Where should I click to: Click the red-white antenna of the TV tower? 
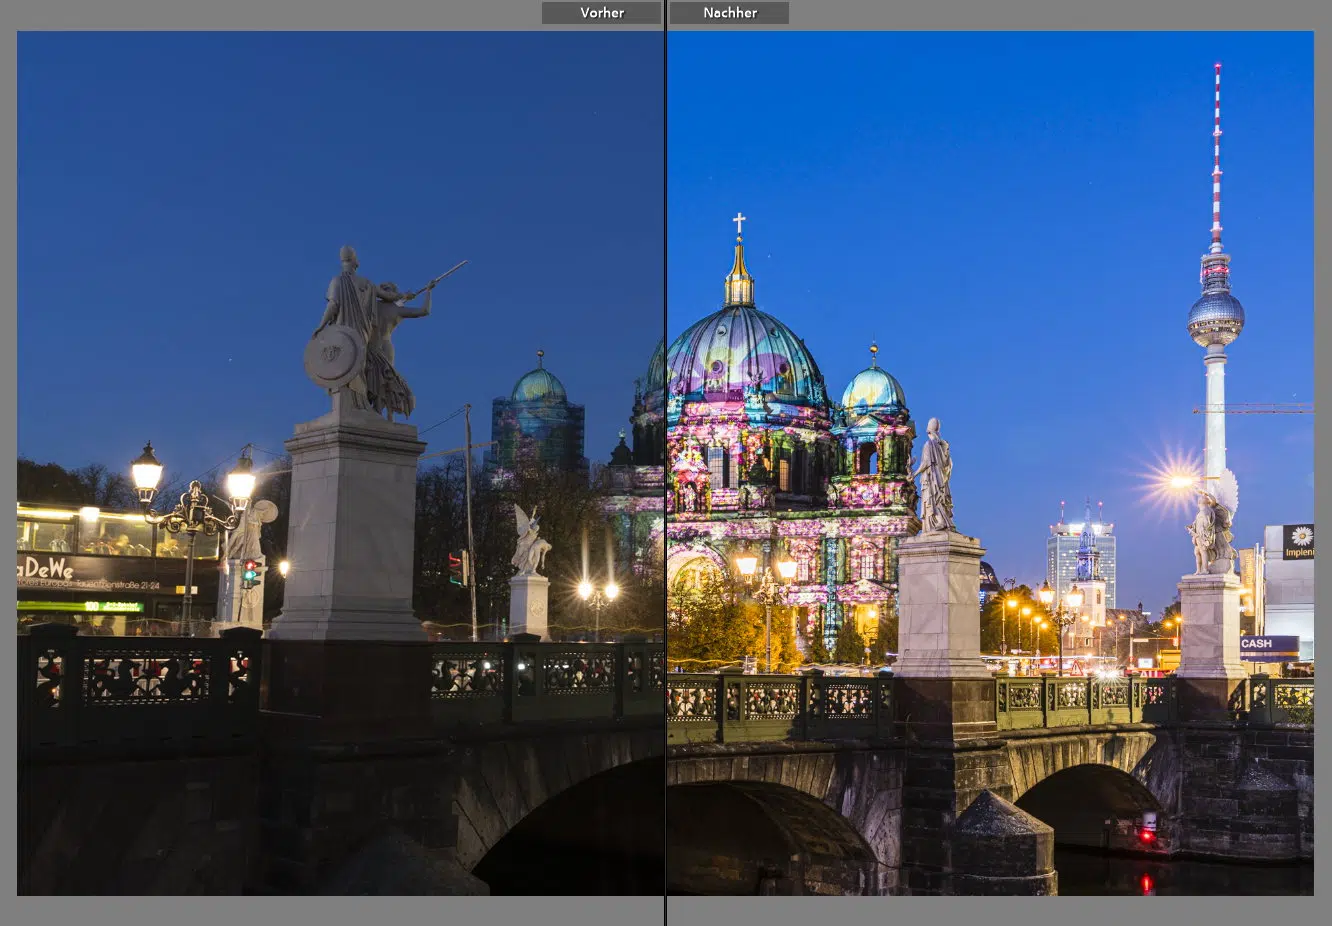(1217, 150)
